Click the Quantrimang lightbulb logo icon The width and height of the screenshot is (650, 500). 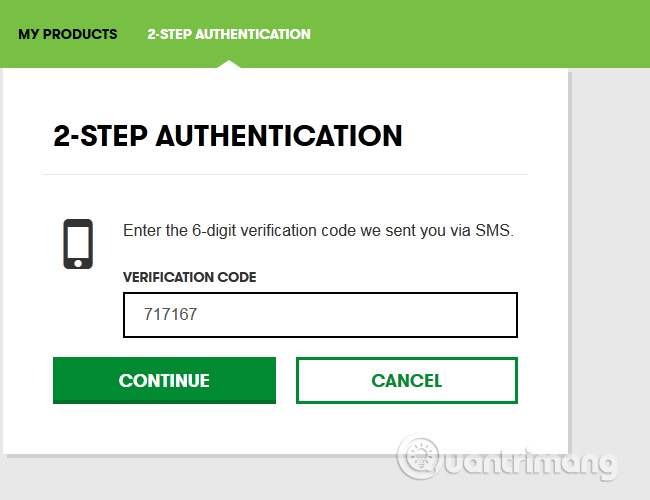419,457
